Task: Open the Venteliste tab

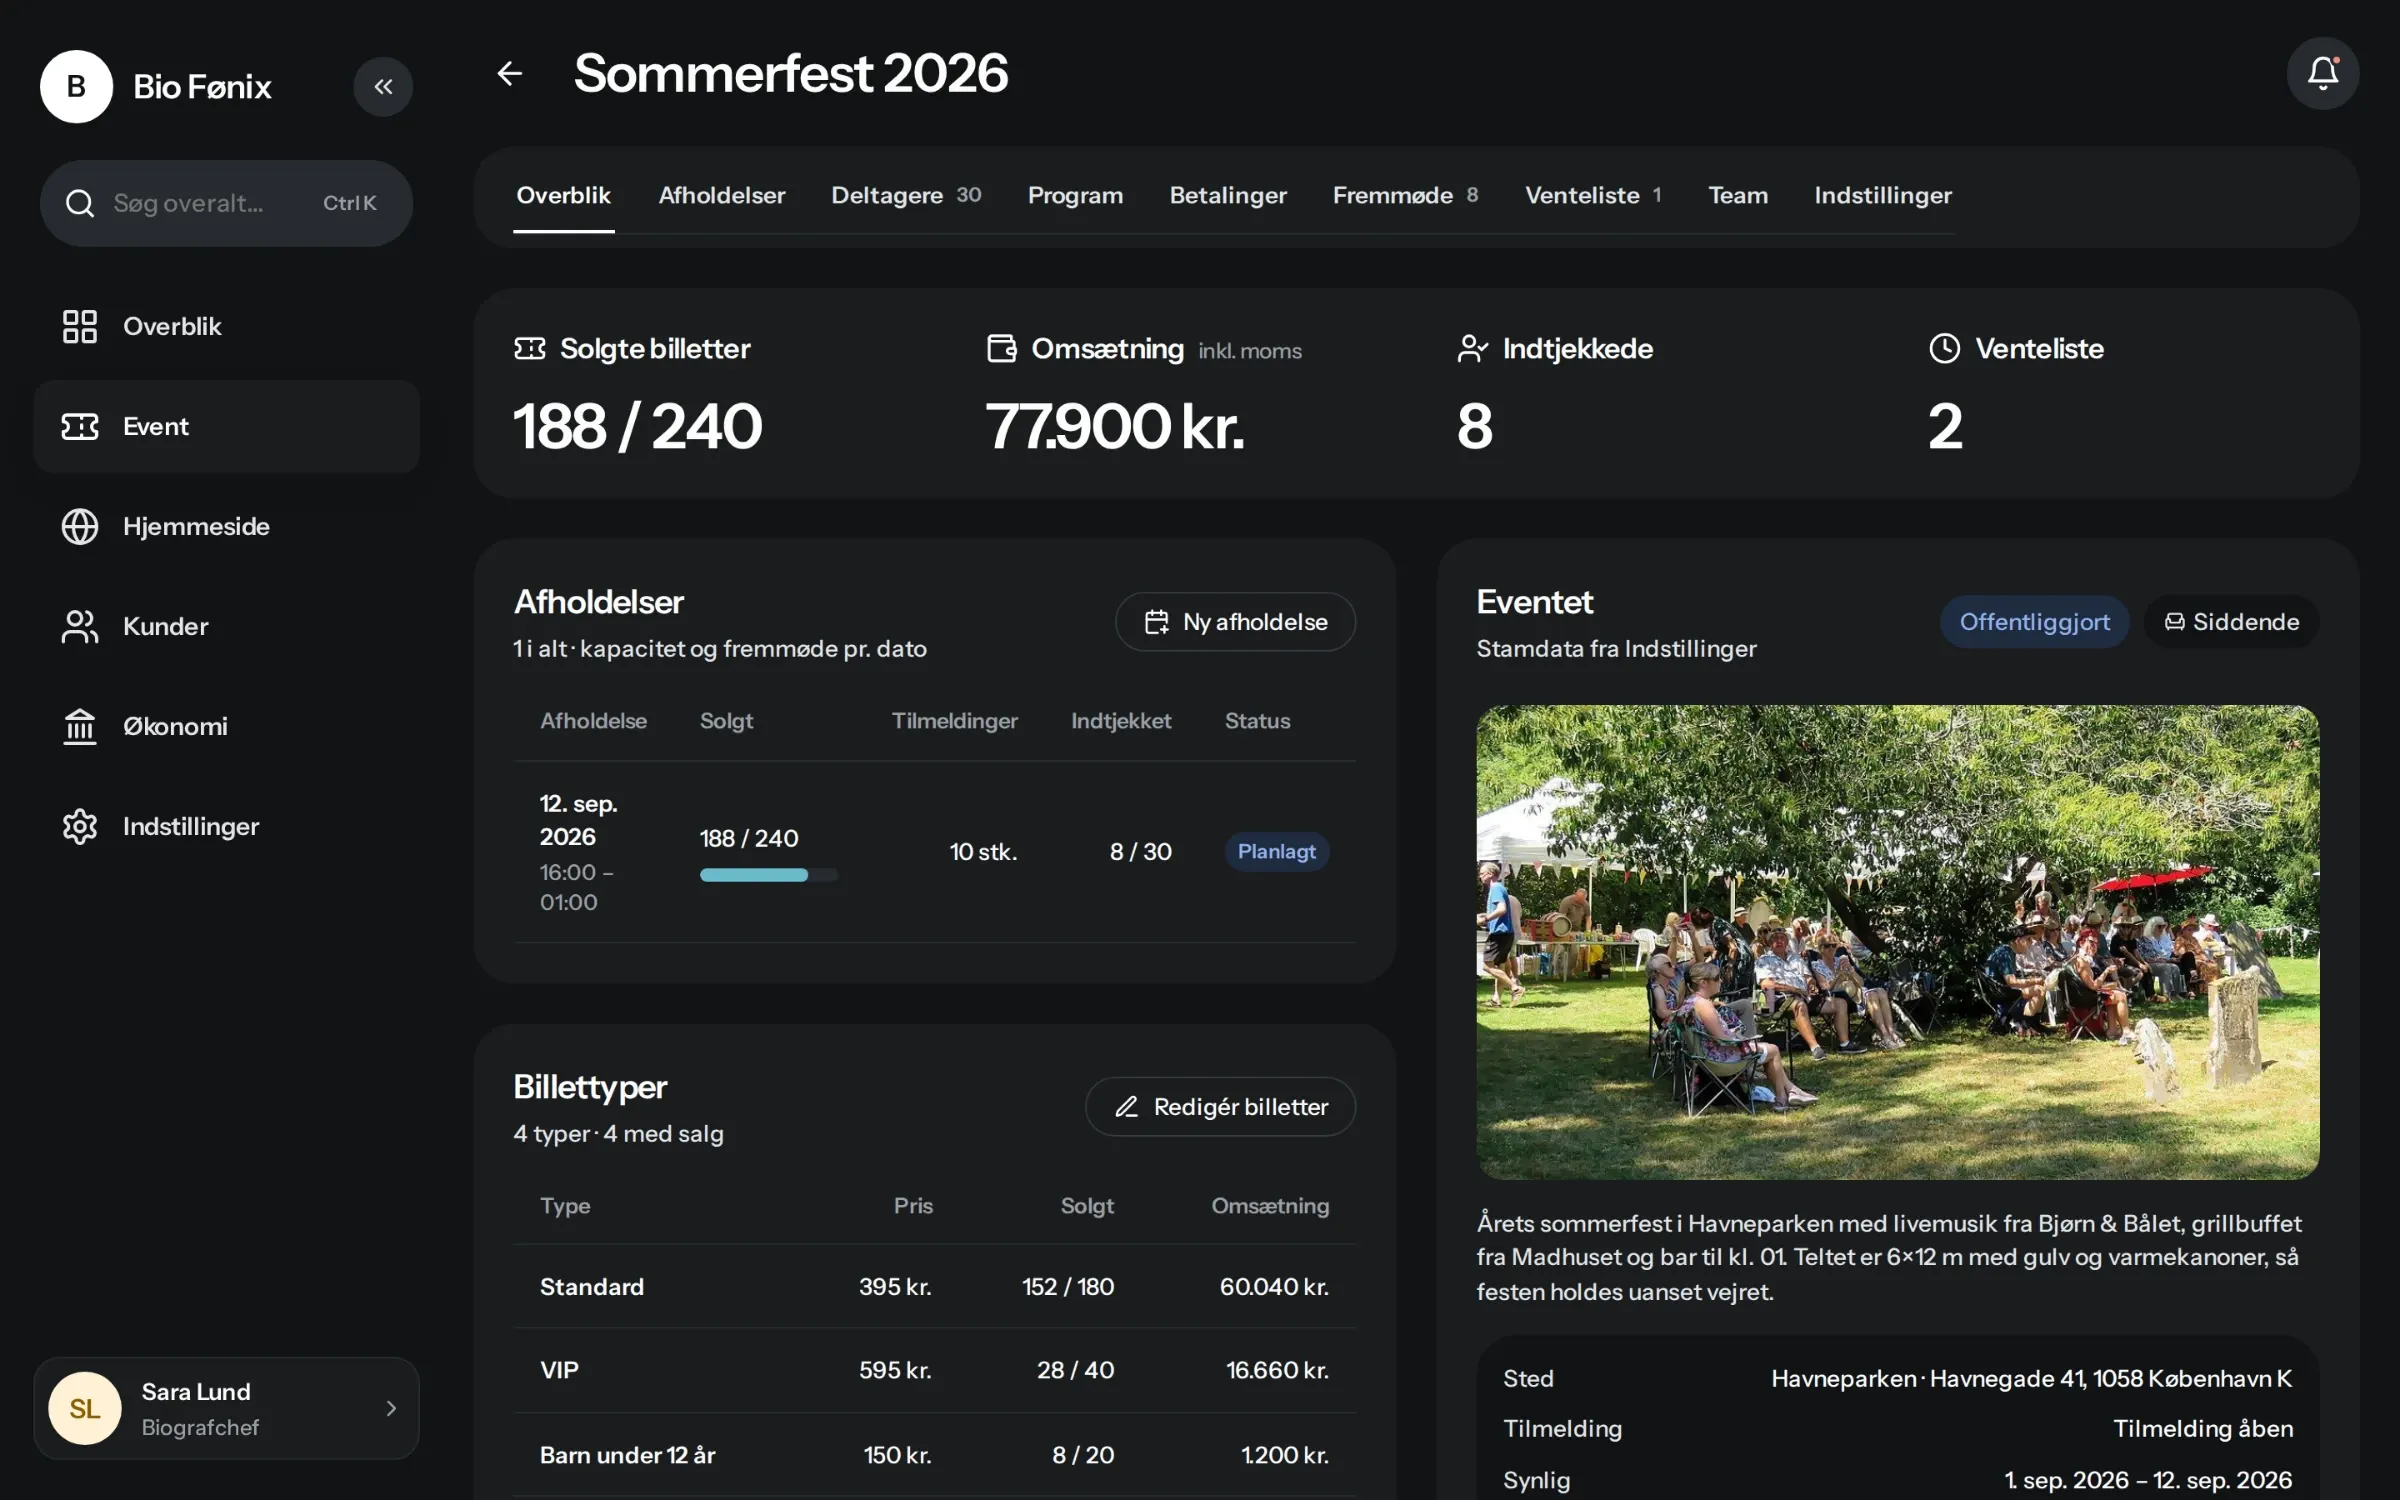Action: coord(1593,195)
